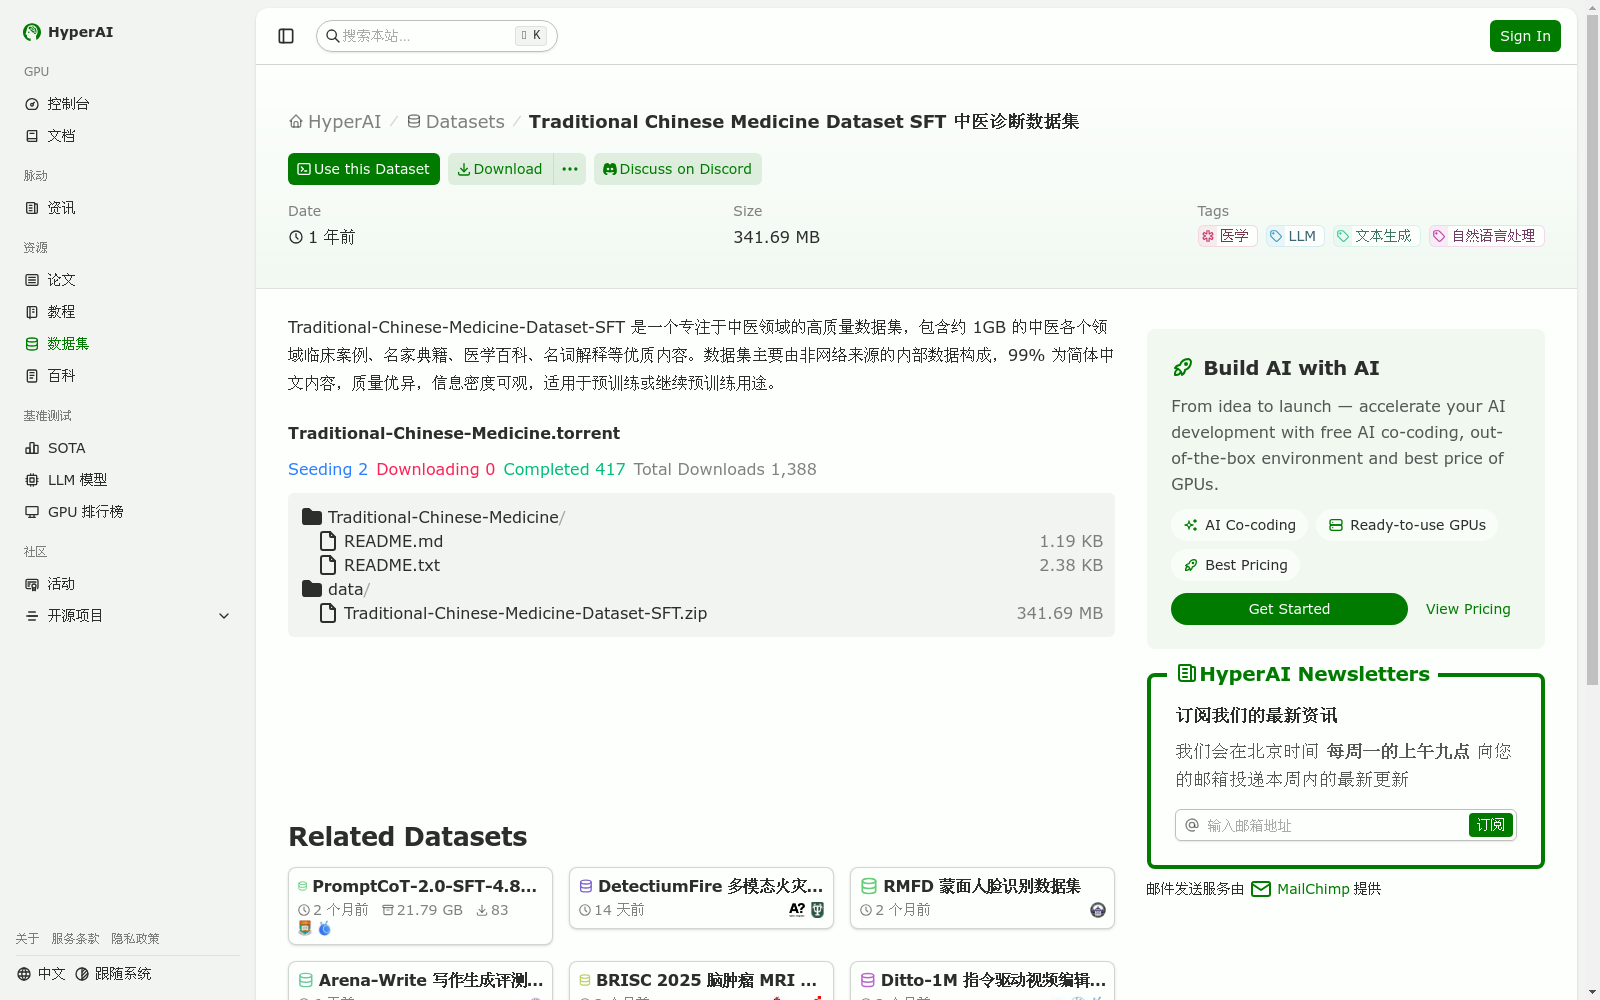The image size is (1600, 1000).
Task: Toggle the sidebar panel icon
Action: click(286, 36)
